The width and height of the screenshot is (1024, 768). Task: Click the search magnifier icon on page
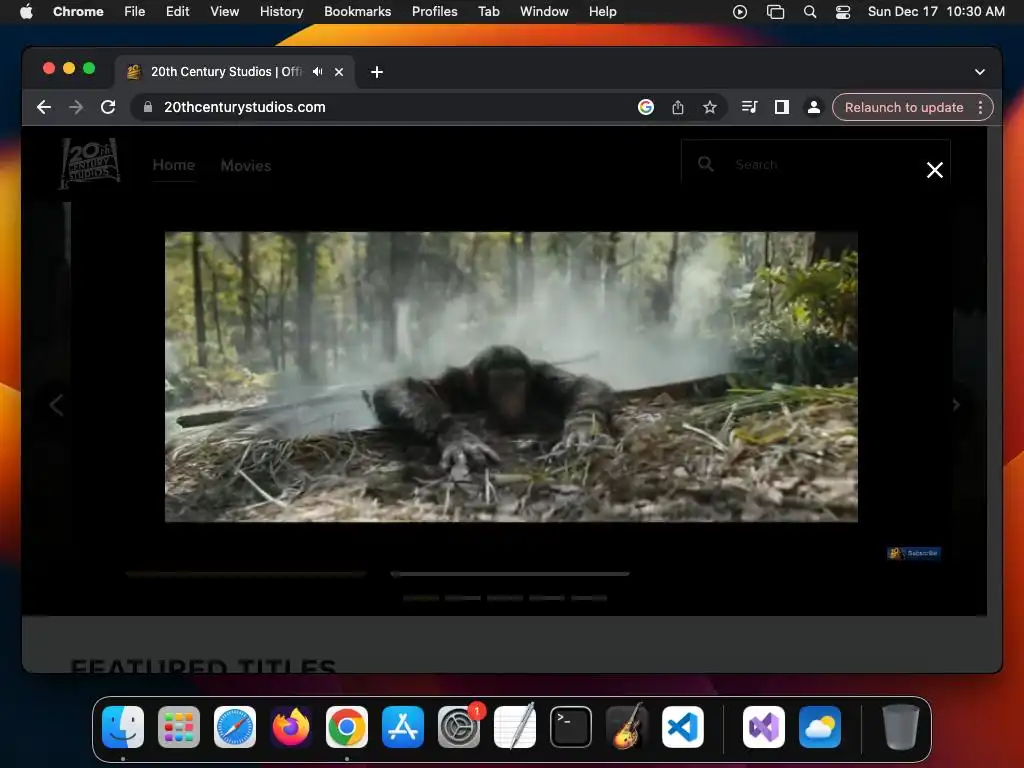[x=705, y=164]
